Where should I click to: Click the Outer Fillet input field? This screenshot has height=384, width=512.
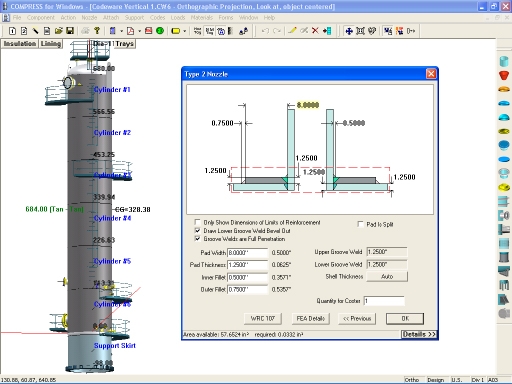tap(247, 289)
